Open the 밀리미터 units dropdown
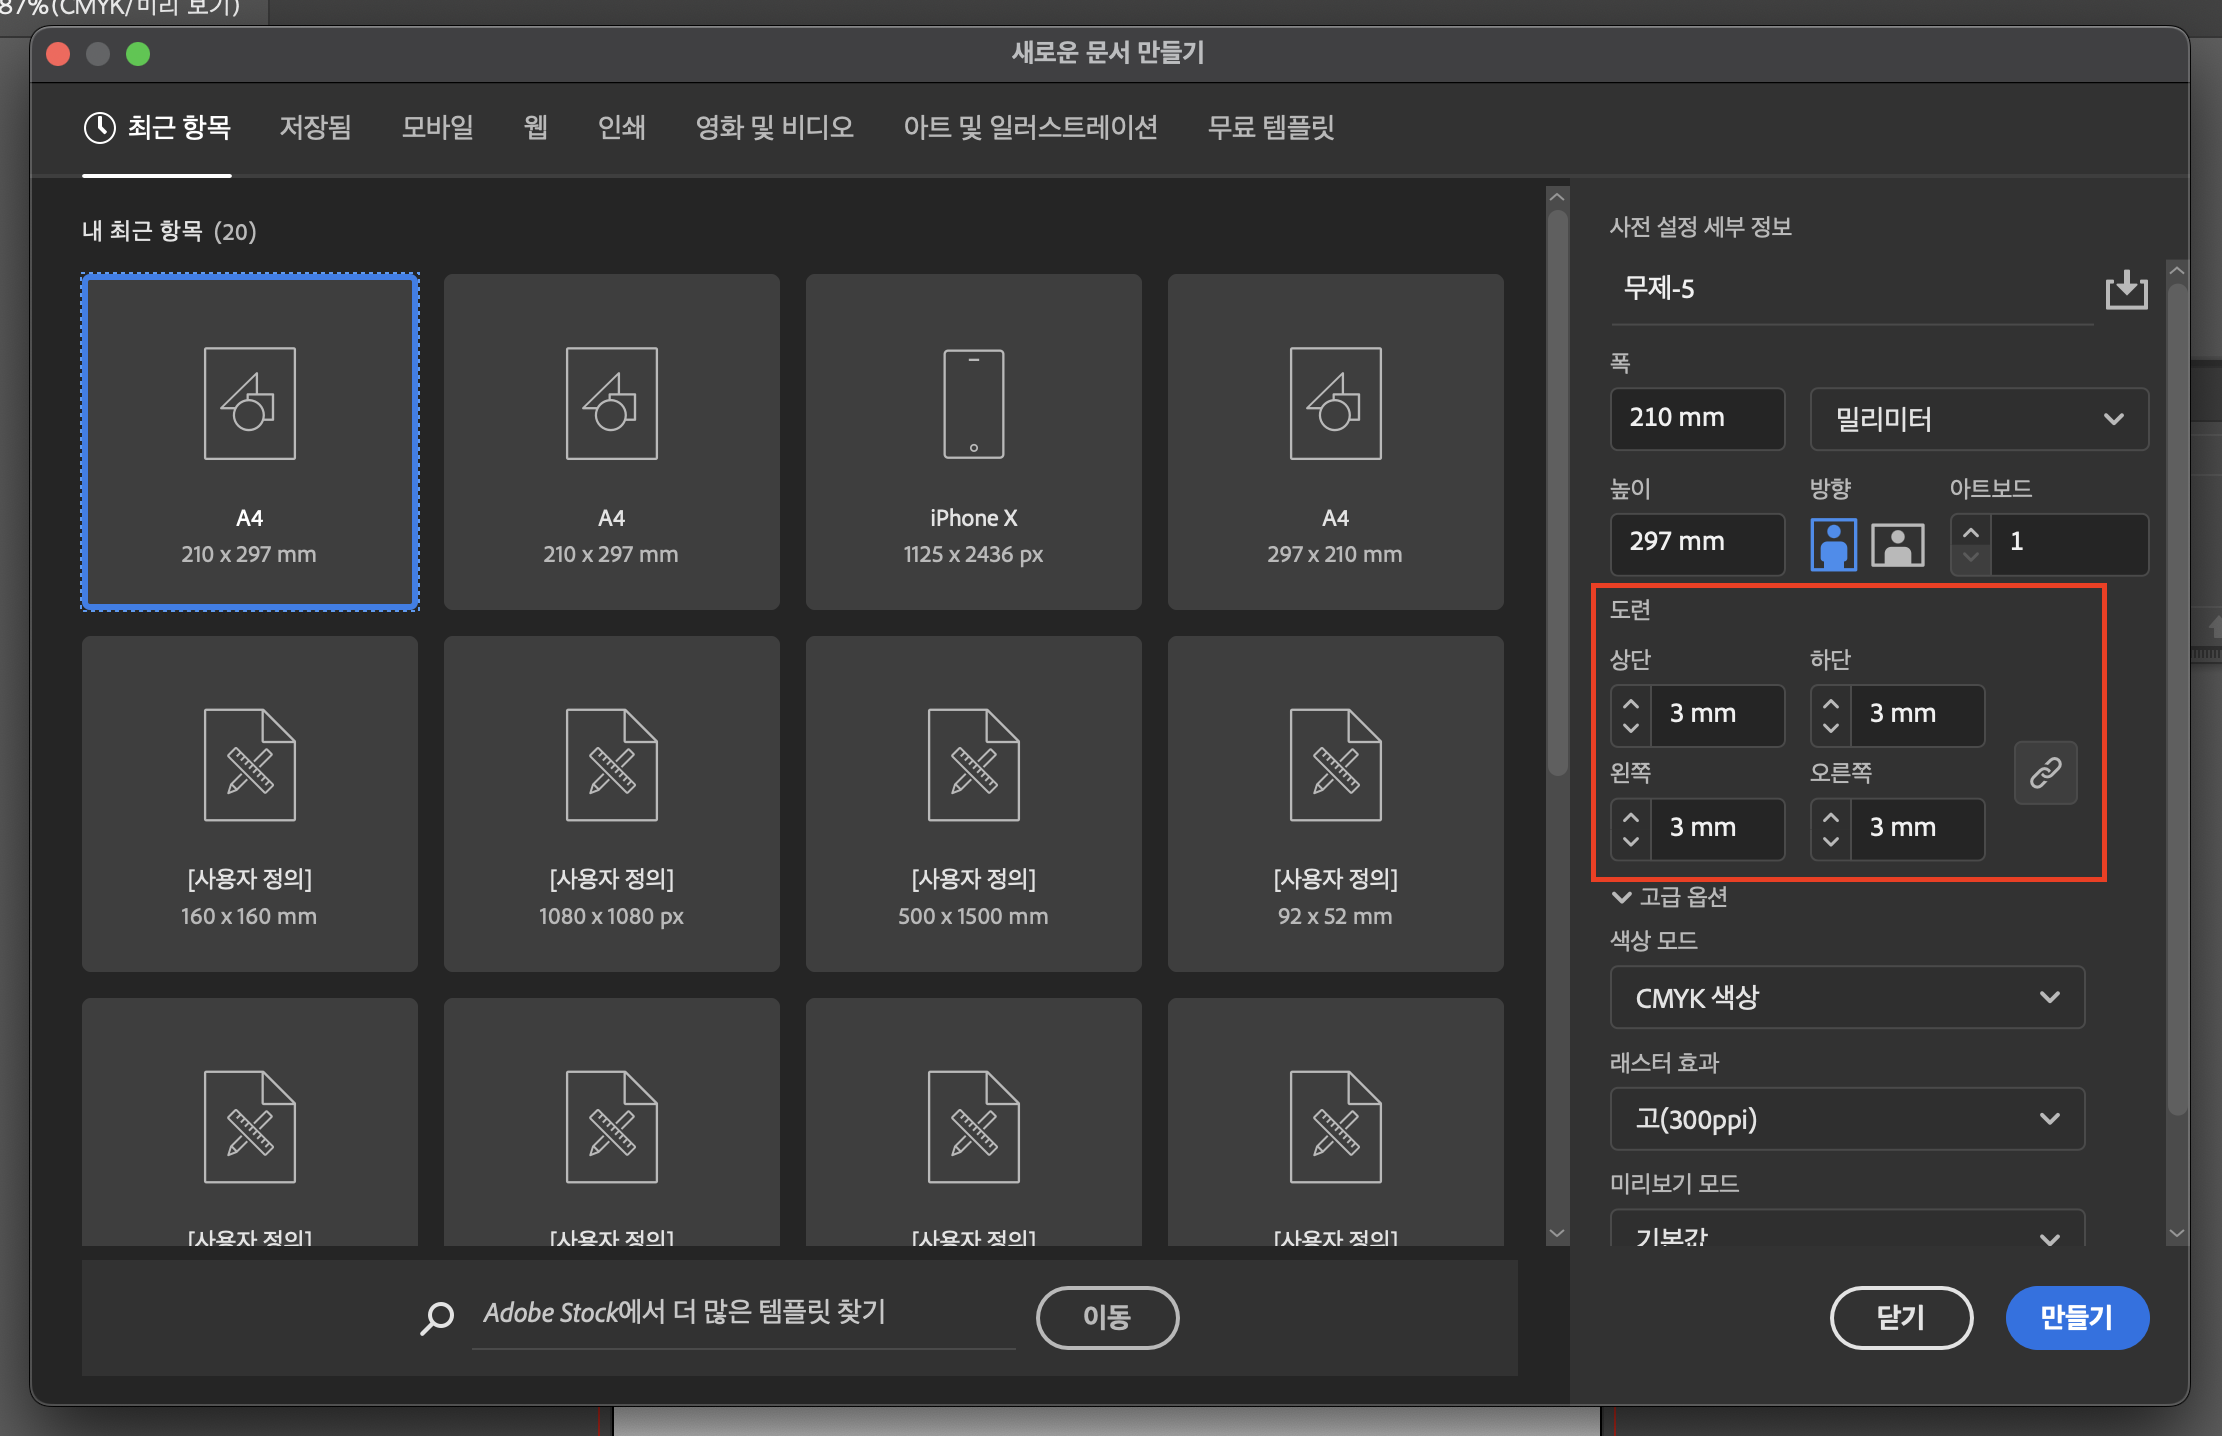This screenshot has height=1436, width=2222. click(1978, 419)
